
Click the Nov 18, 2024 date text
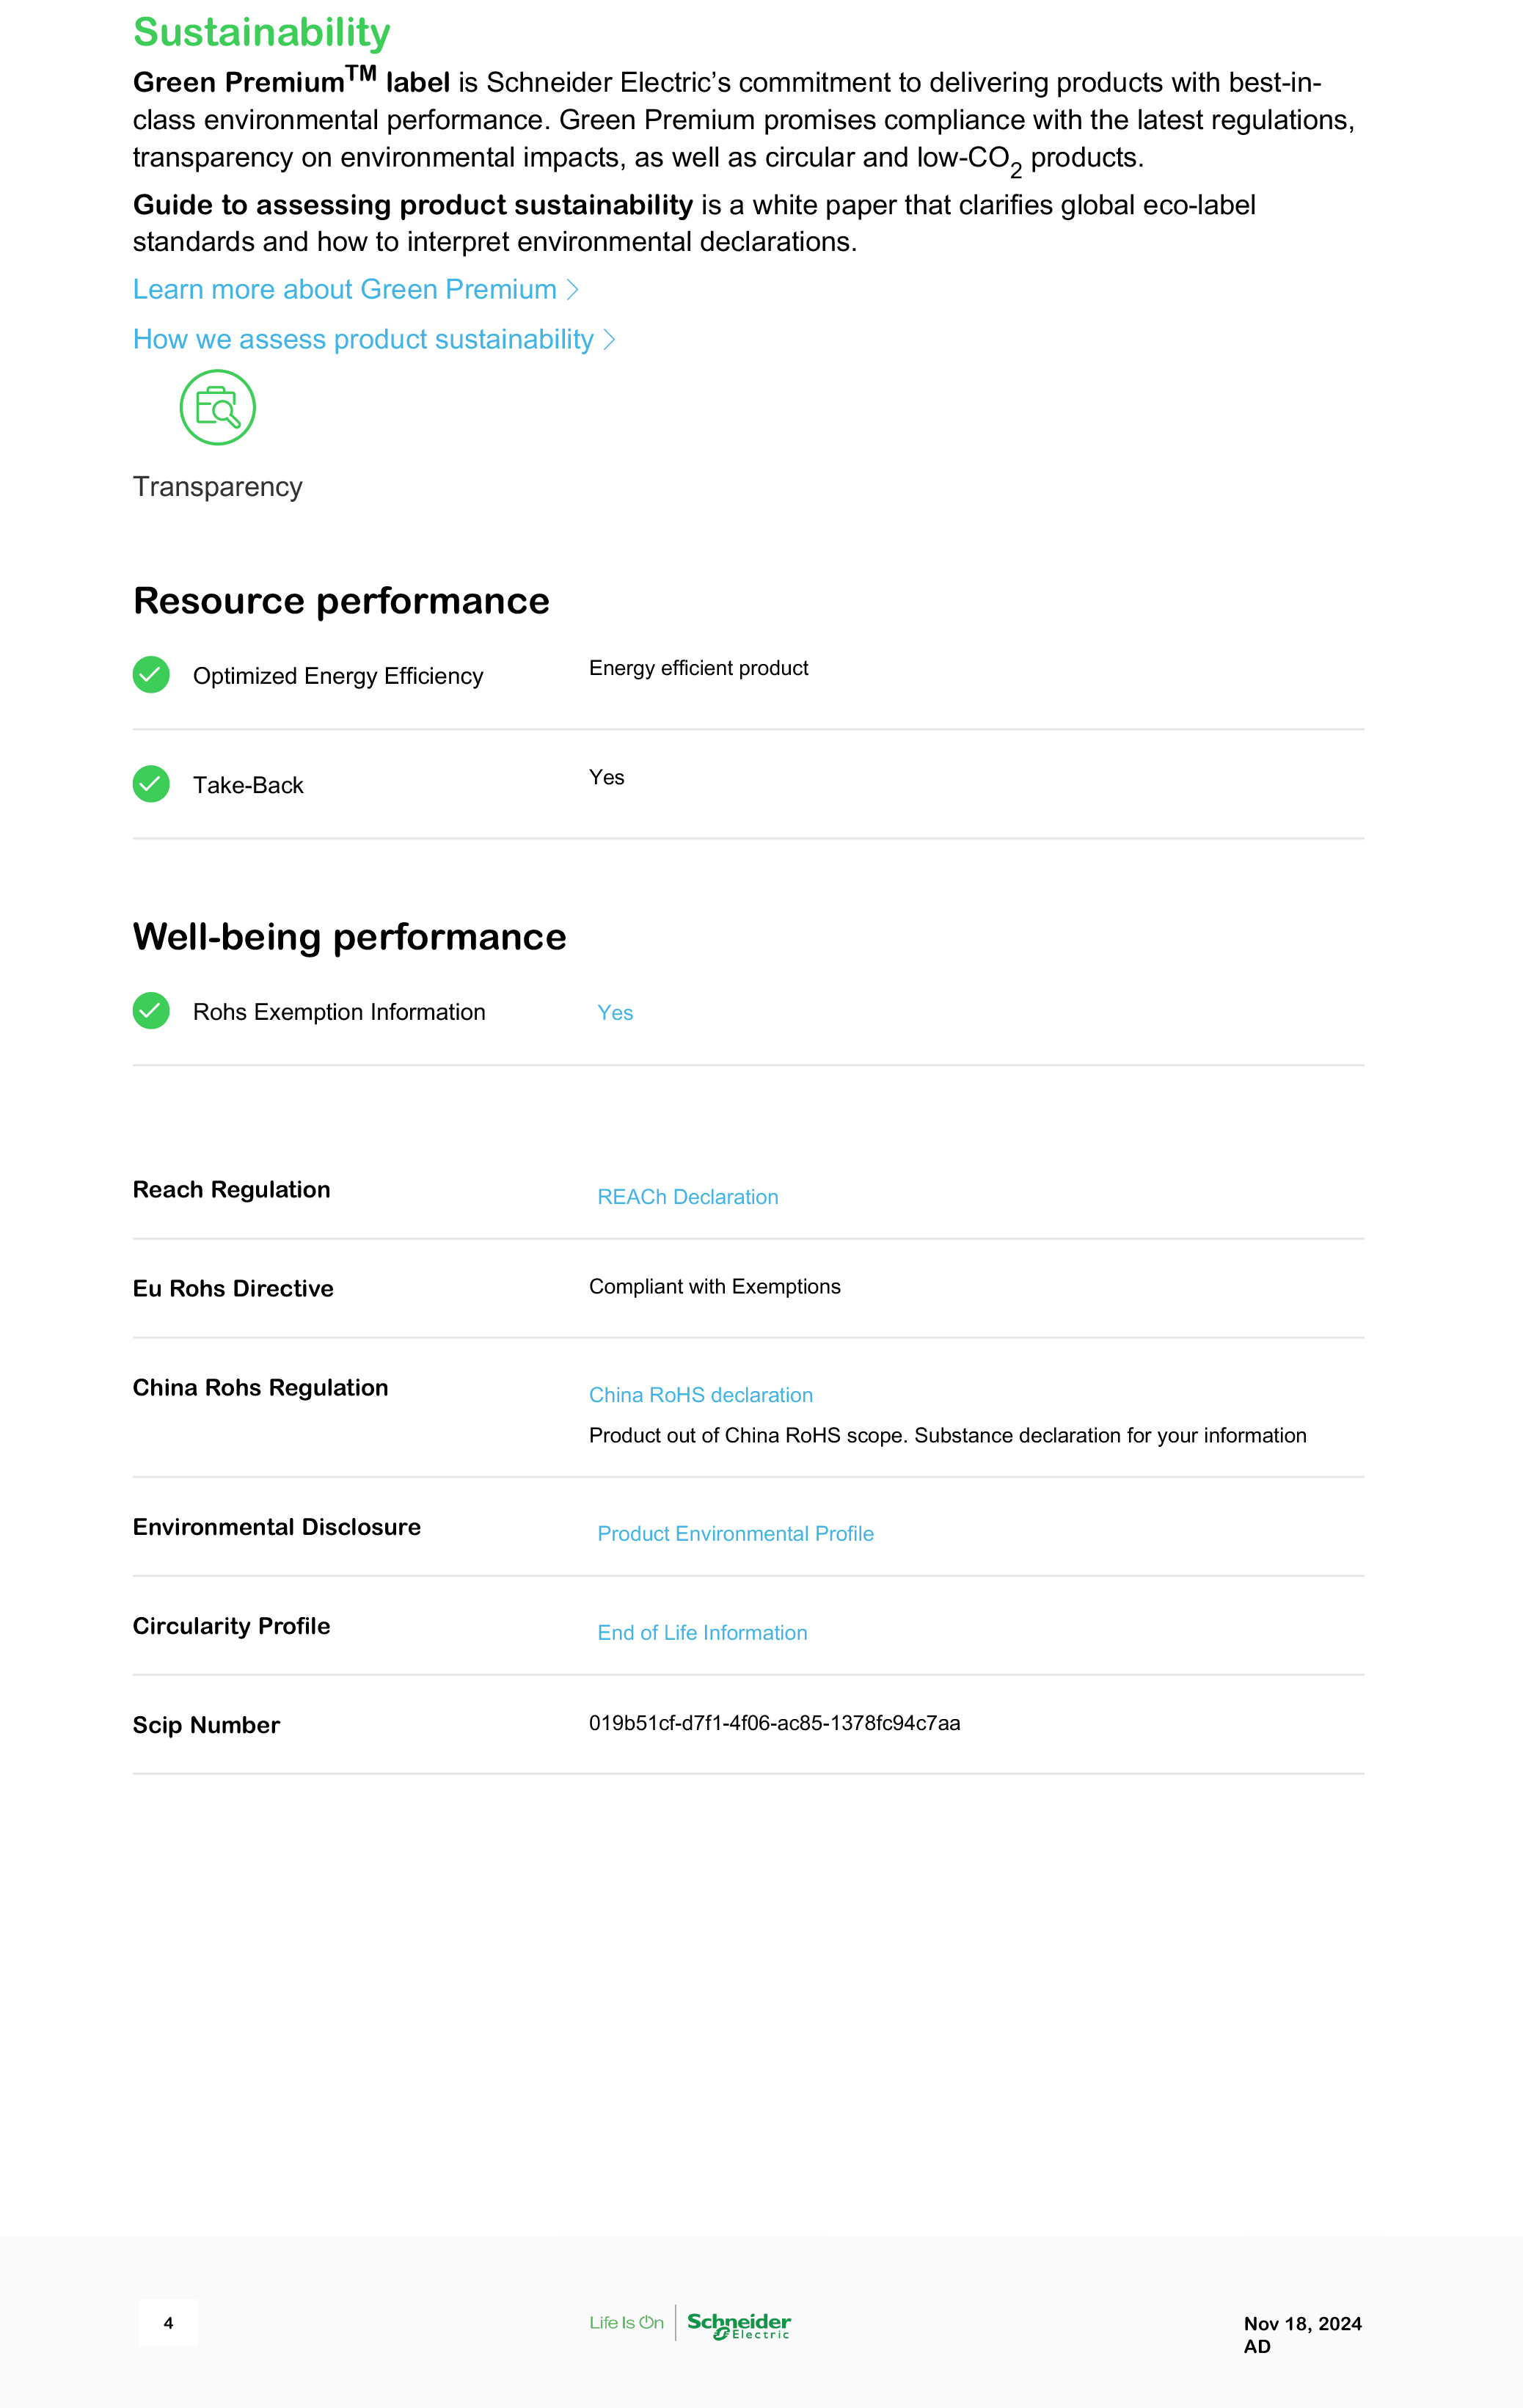tap(1302, 2323)
